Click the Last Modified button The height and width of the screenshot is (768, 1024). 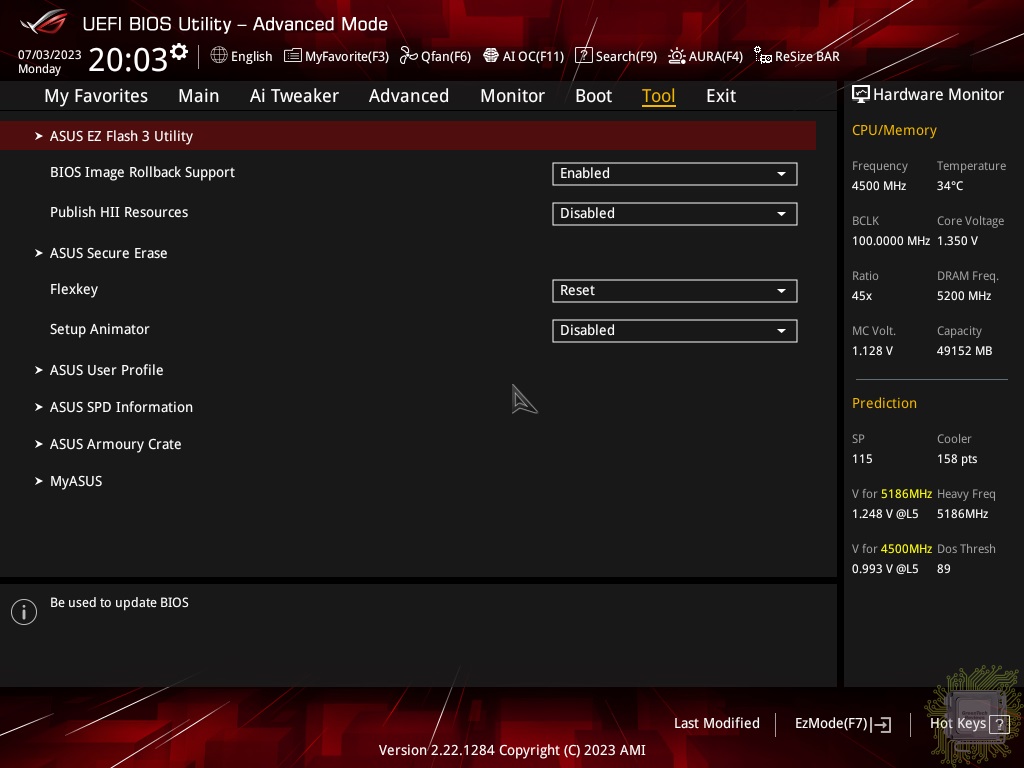(x=716, y=723)
